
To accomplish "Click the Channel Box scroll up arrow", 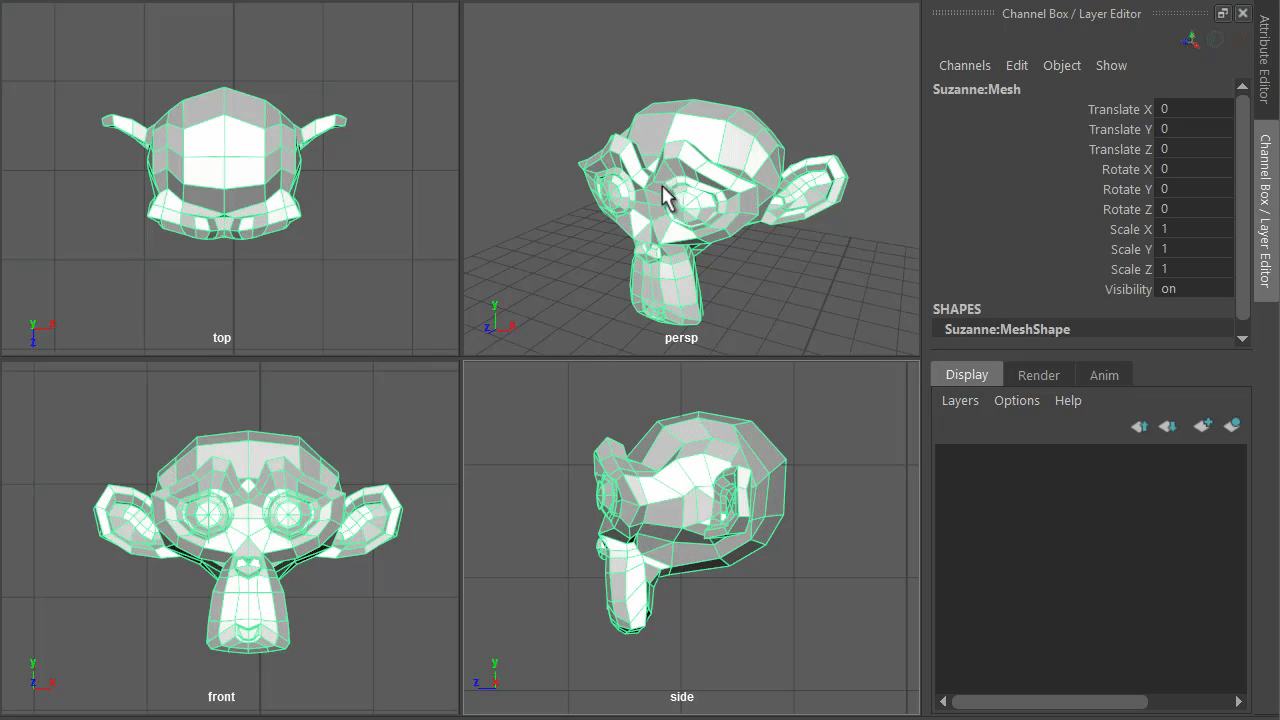I will tap(1243, 86).
